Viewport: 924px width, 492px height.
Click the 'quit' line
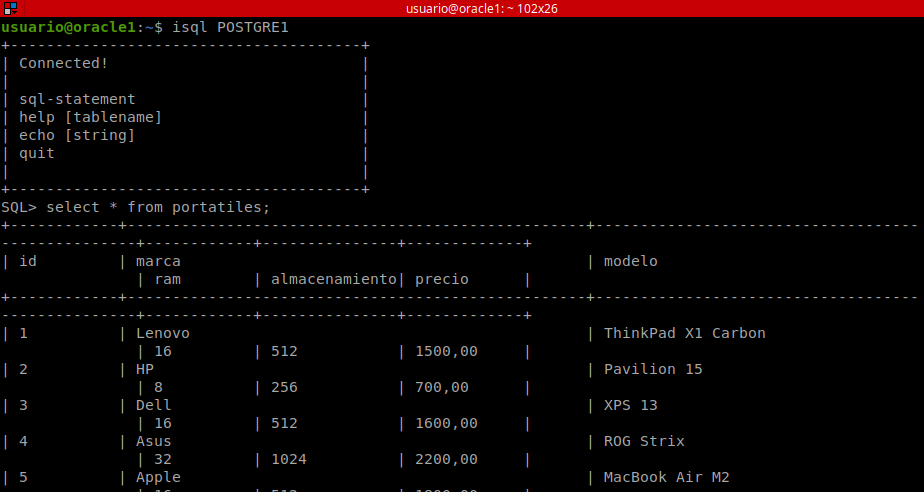[x=37, y=153]
